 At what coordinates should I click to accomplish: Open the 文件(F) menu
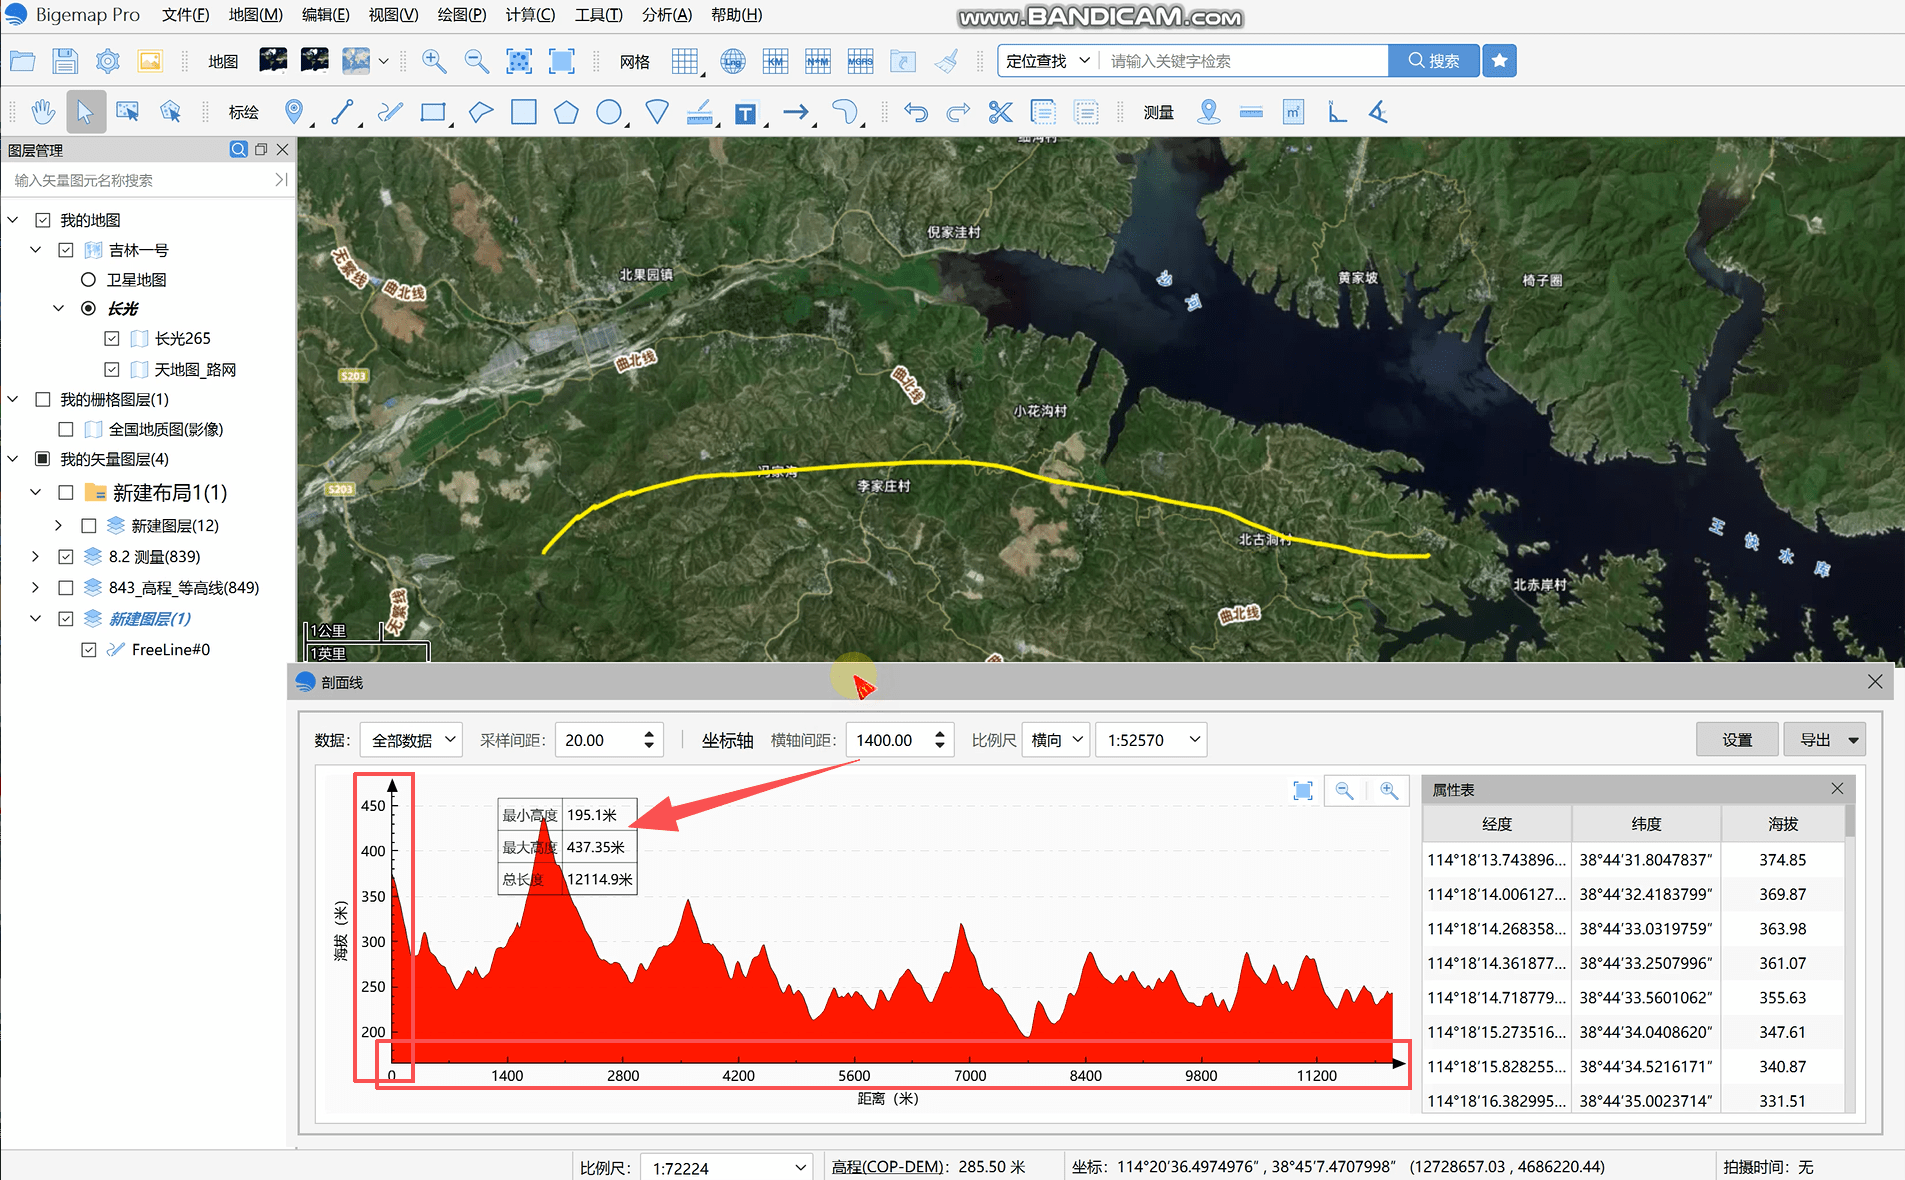tap(185, 15)
